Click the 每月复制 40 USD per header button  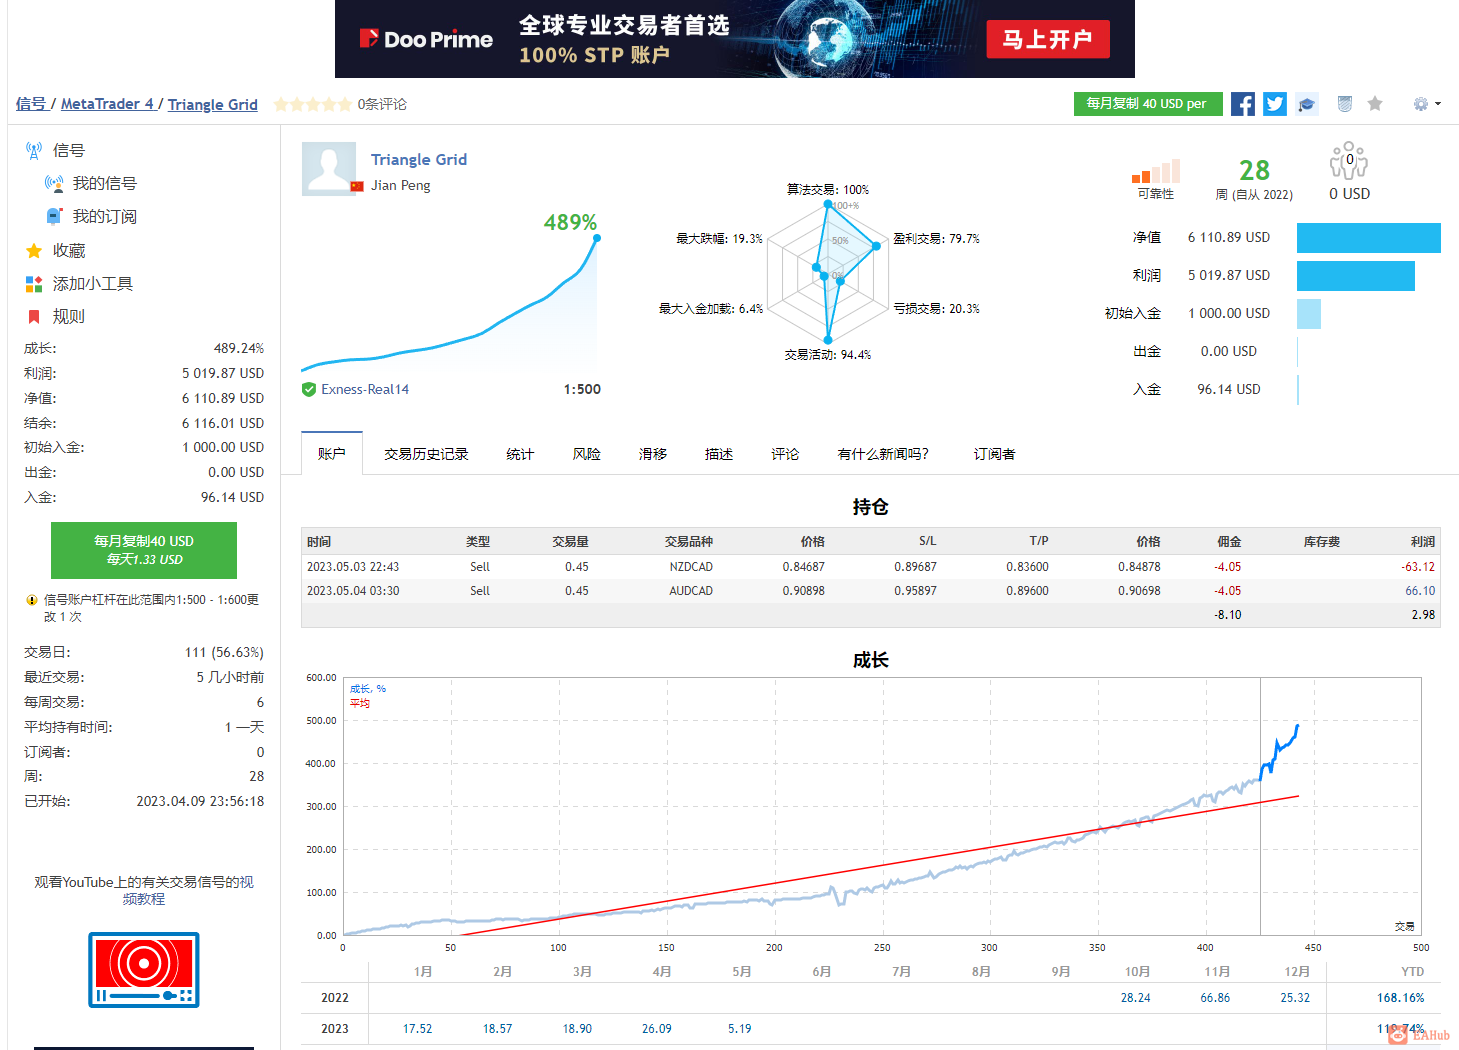(x=1148, y=104)
